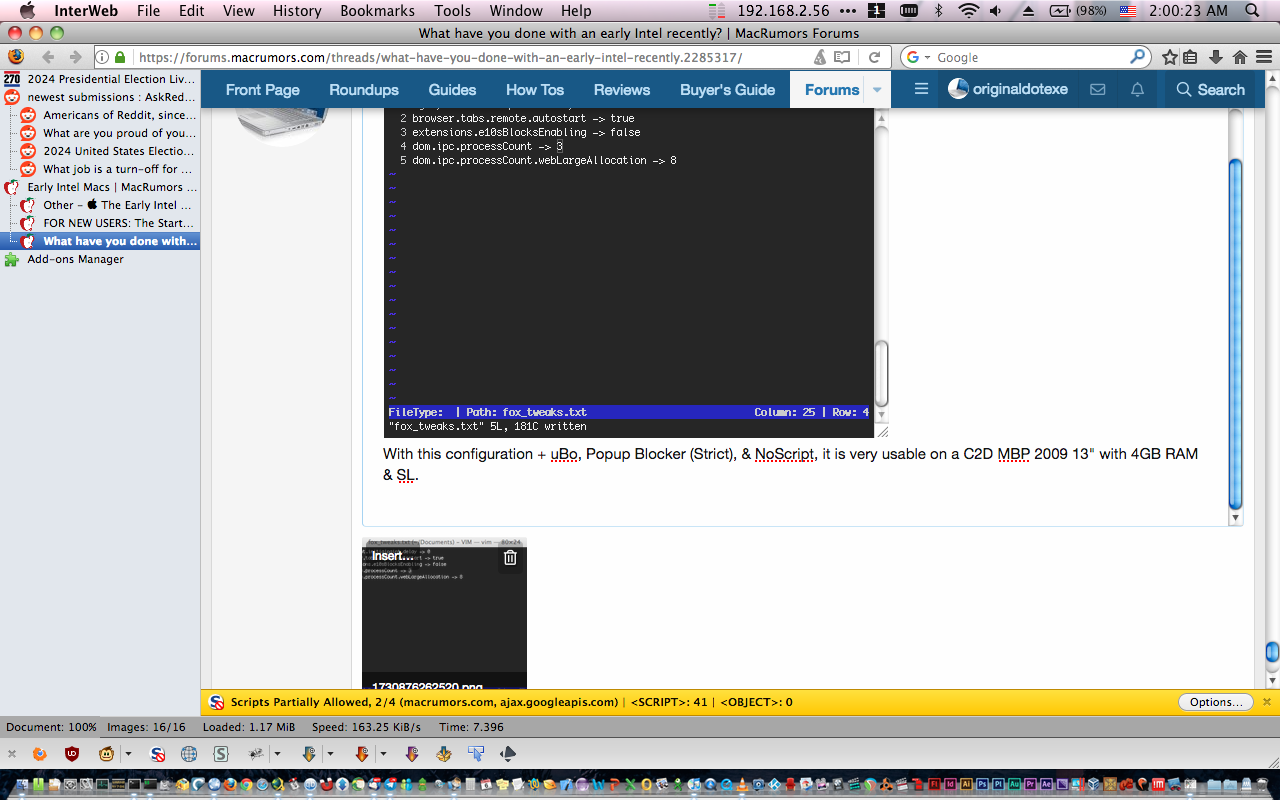Click the NoScript icon in the notification bar
This screenshot has width=1280, height=800.
tap(216, 702)
